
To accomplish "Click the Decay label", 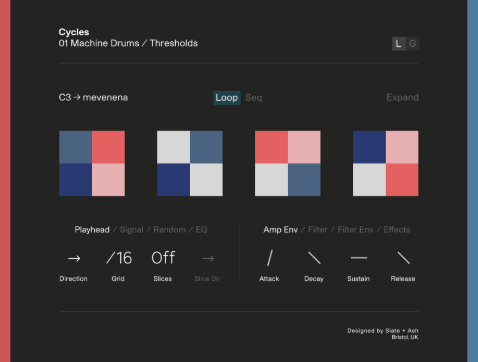I will click(314, 279).
